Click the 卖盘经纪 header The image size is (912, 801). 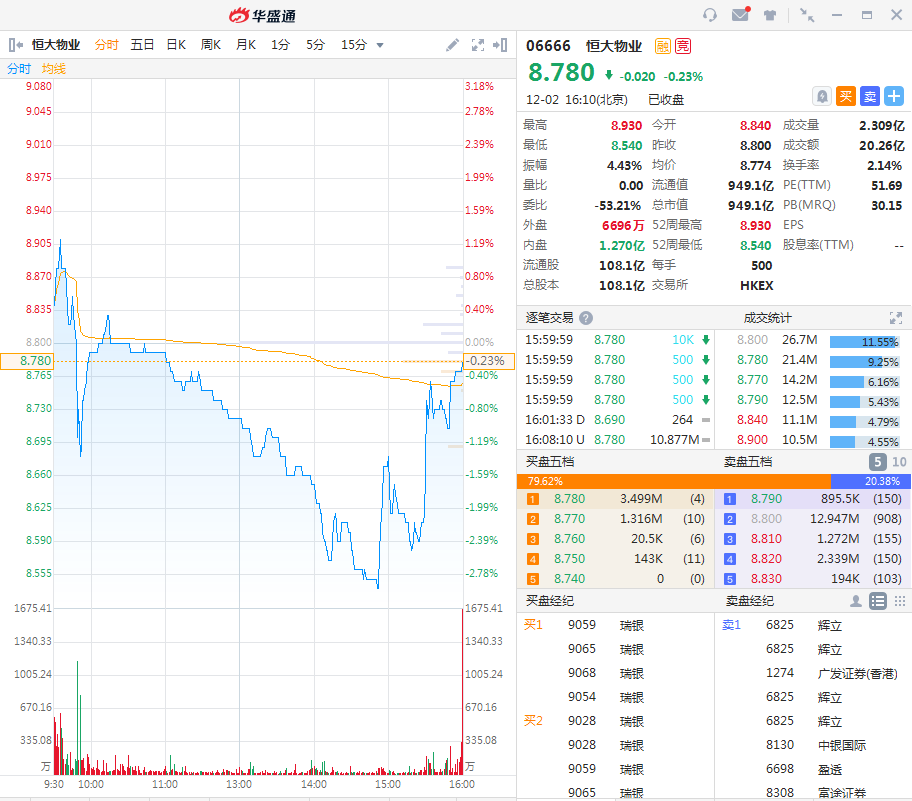[750, 601]
